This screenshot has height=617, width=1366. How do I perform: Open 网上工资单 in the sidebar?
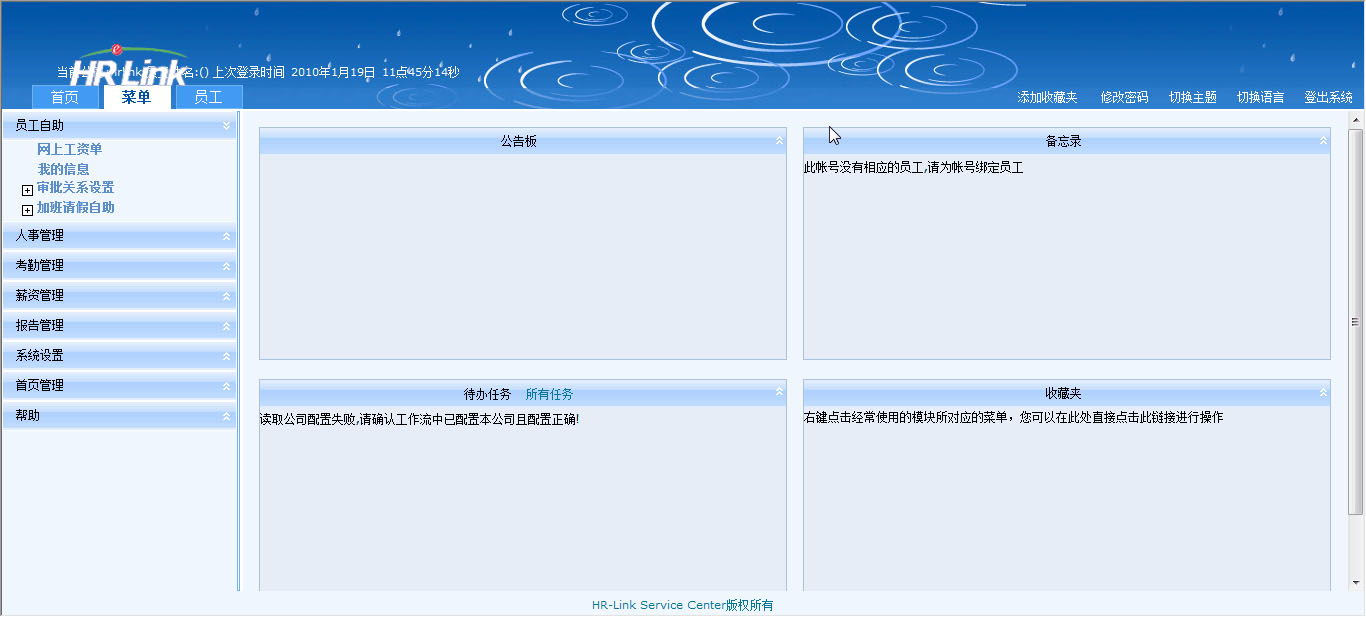(x=70, y=149)
